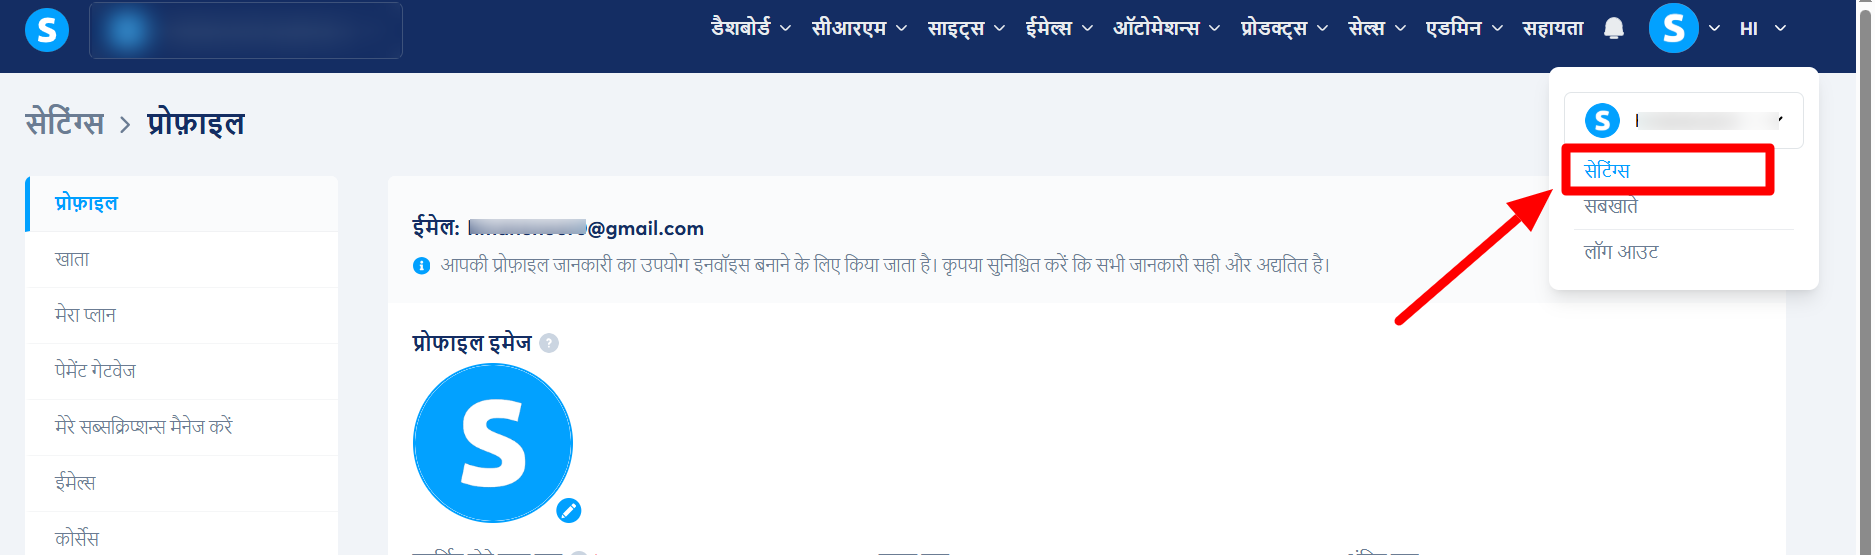1875x555 pixels.
Task: Open सबखाते from the account menu
Action: [x=1611, y=207]
